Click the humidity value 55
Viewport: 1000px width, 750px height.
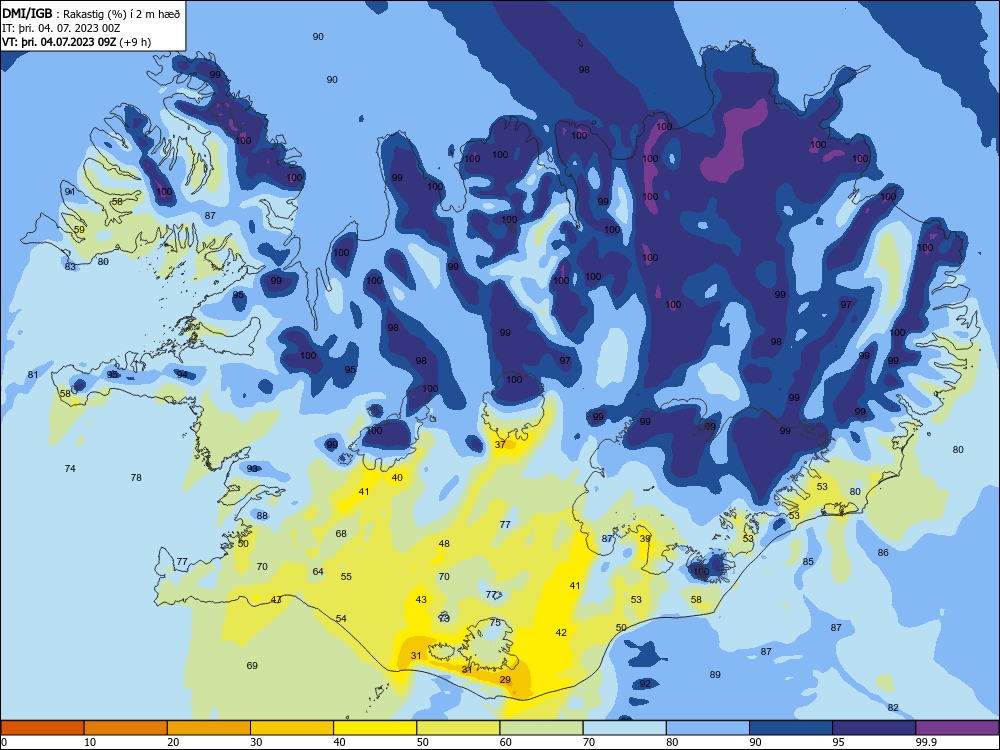click(x=346, y=577)
